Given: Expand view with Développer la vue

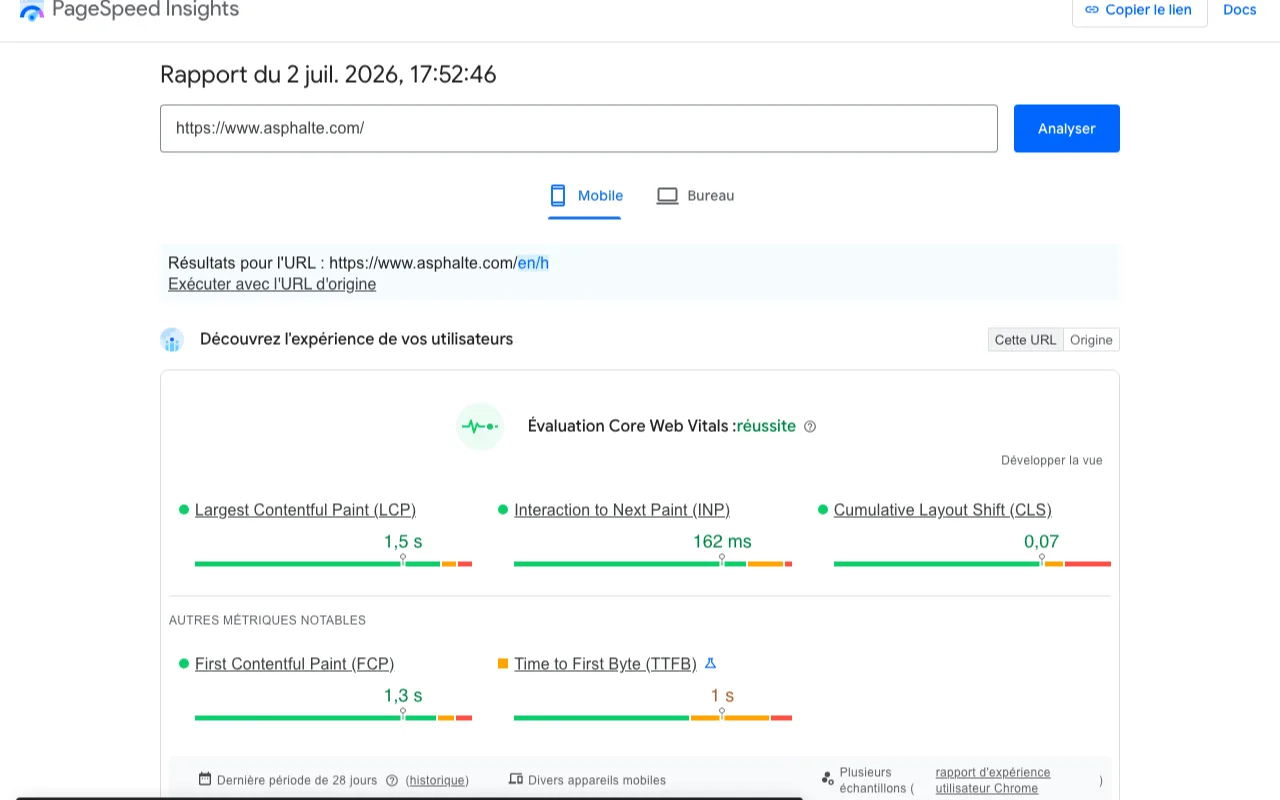Looking at the screenshot, I should pos(1052,460).
